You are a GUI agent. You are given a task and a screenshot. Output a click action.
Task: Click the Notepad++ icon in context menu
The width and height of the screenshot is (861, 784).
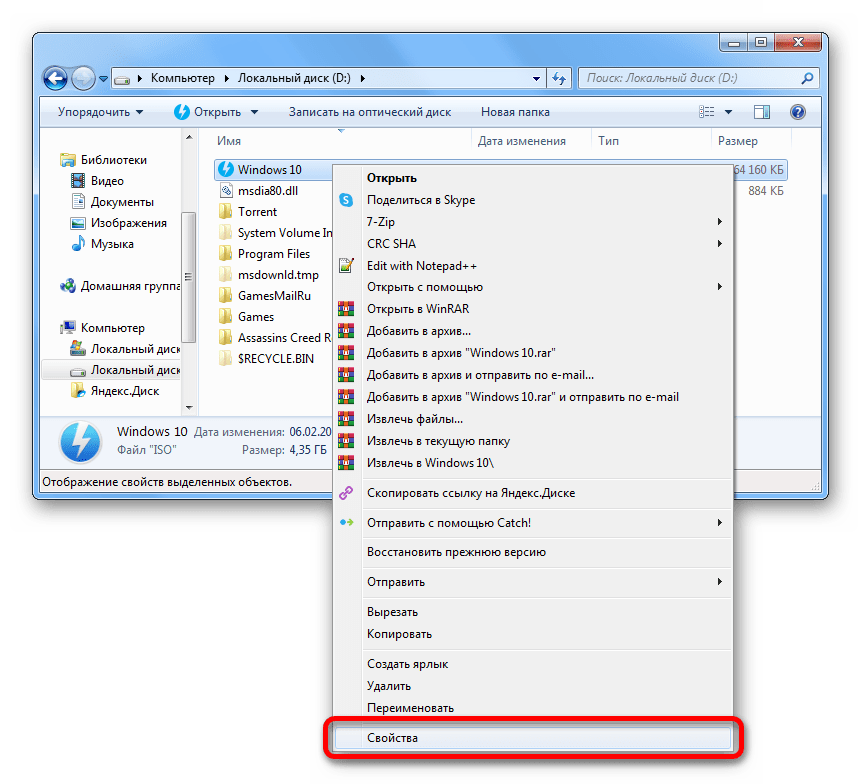coord(346,266)
